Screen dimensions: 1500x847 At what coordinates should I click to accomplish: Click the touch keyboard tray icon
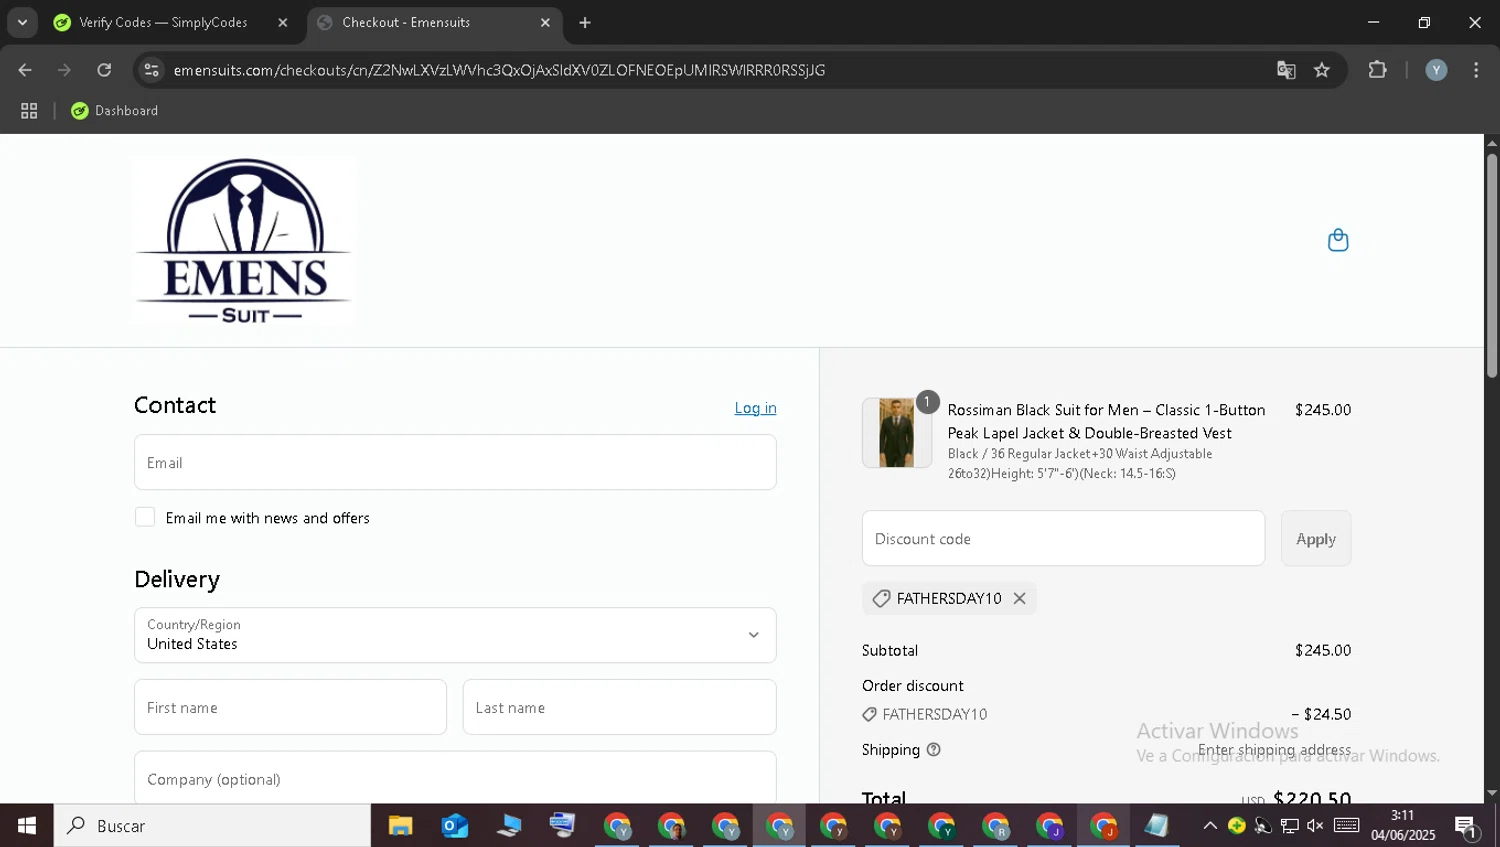pyautogui.click(x=1346, y=826)
